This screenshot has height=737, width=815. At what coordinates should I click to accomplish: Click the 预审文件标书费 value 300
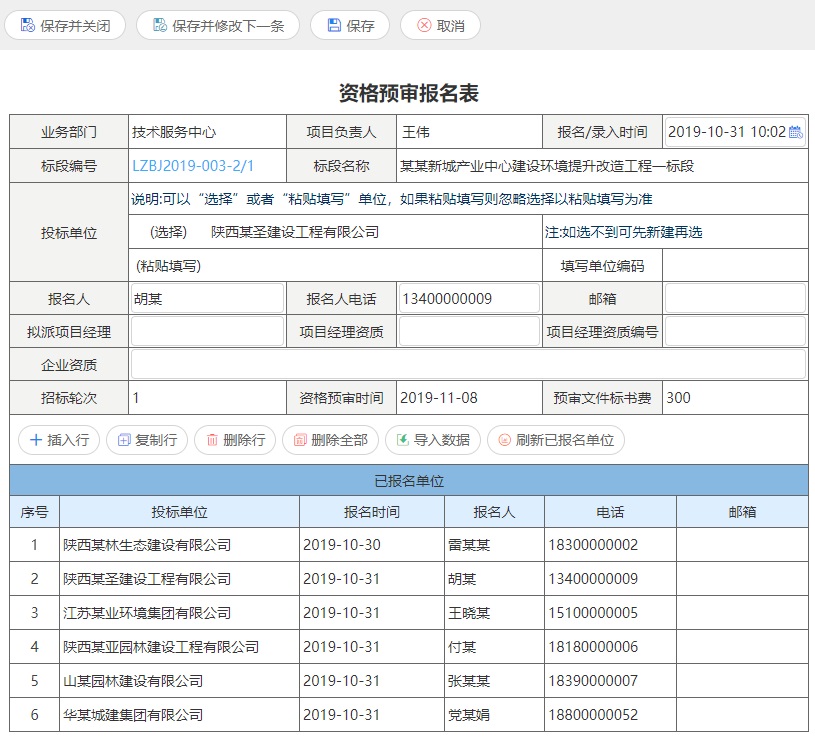[x=678, y=398]
